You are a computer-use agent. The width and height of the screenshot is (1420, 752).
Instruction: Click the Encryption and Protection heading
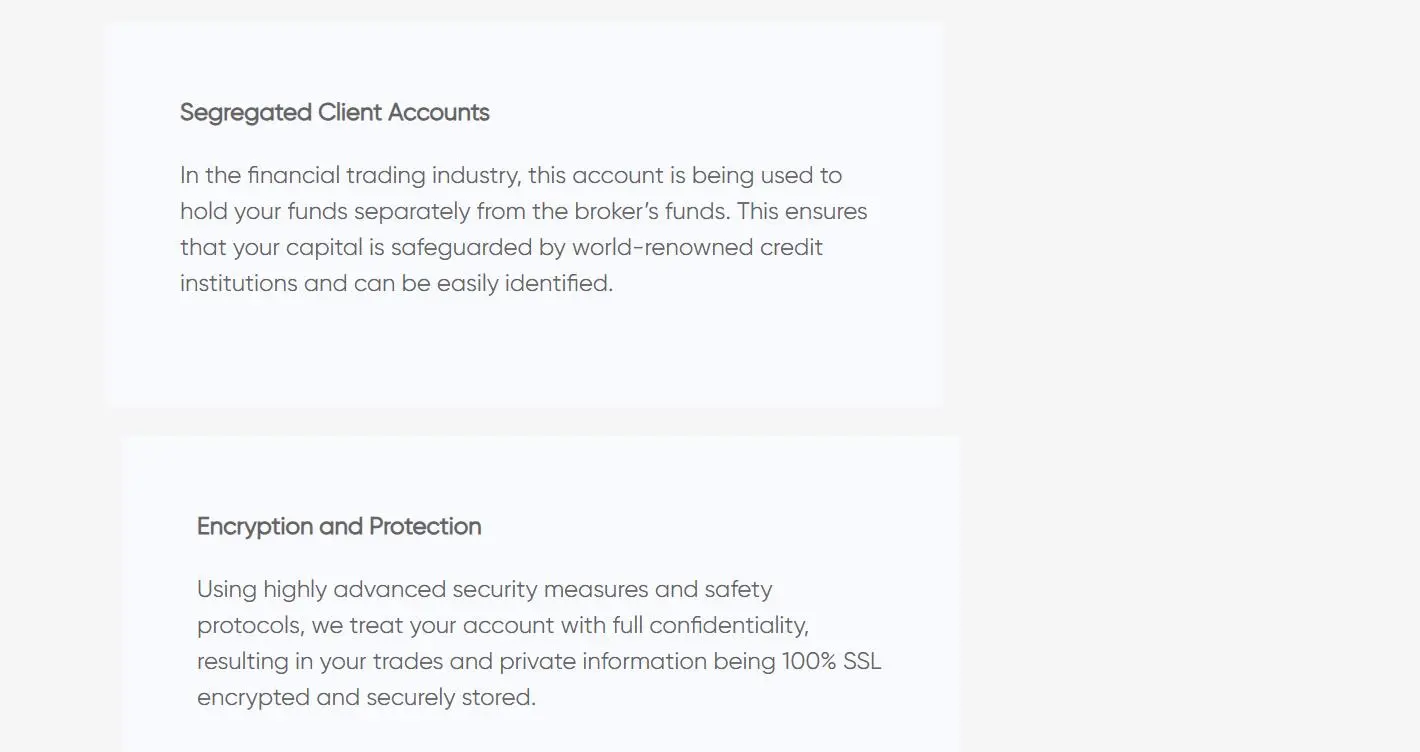click(339, 527)
